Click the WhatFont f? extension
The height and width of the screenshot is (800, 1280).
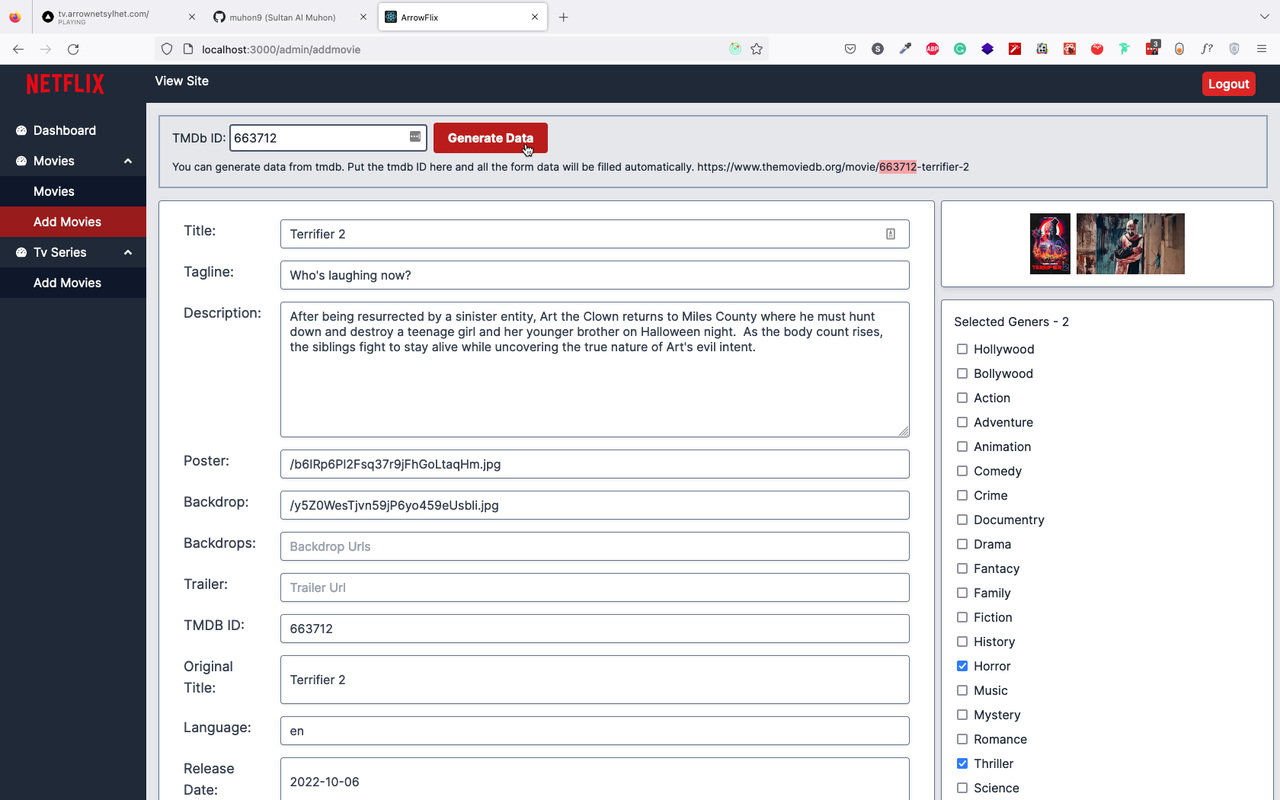1207,49
